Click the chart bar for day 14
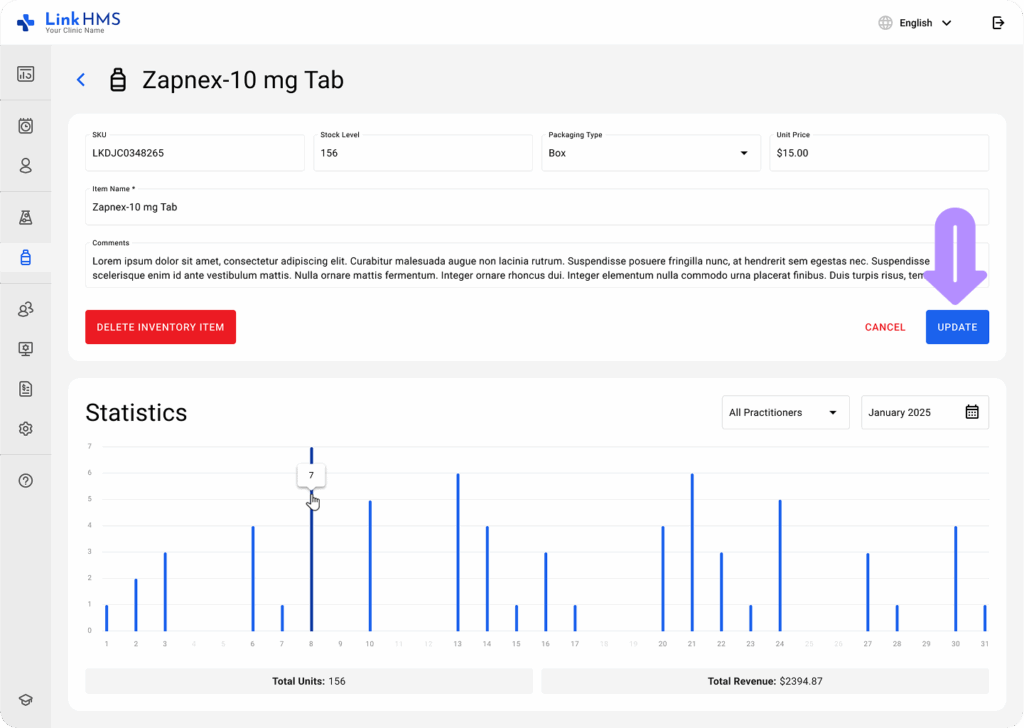This screenshot has height=728, width=1024. coord(487,578)
